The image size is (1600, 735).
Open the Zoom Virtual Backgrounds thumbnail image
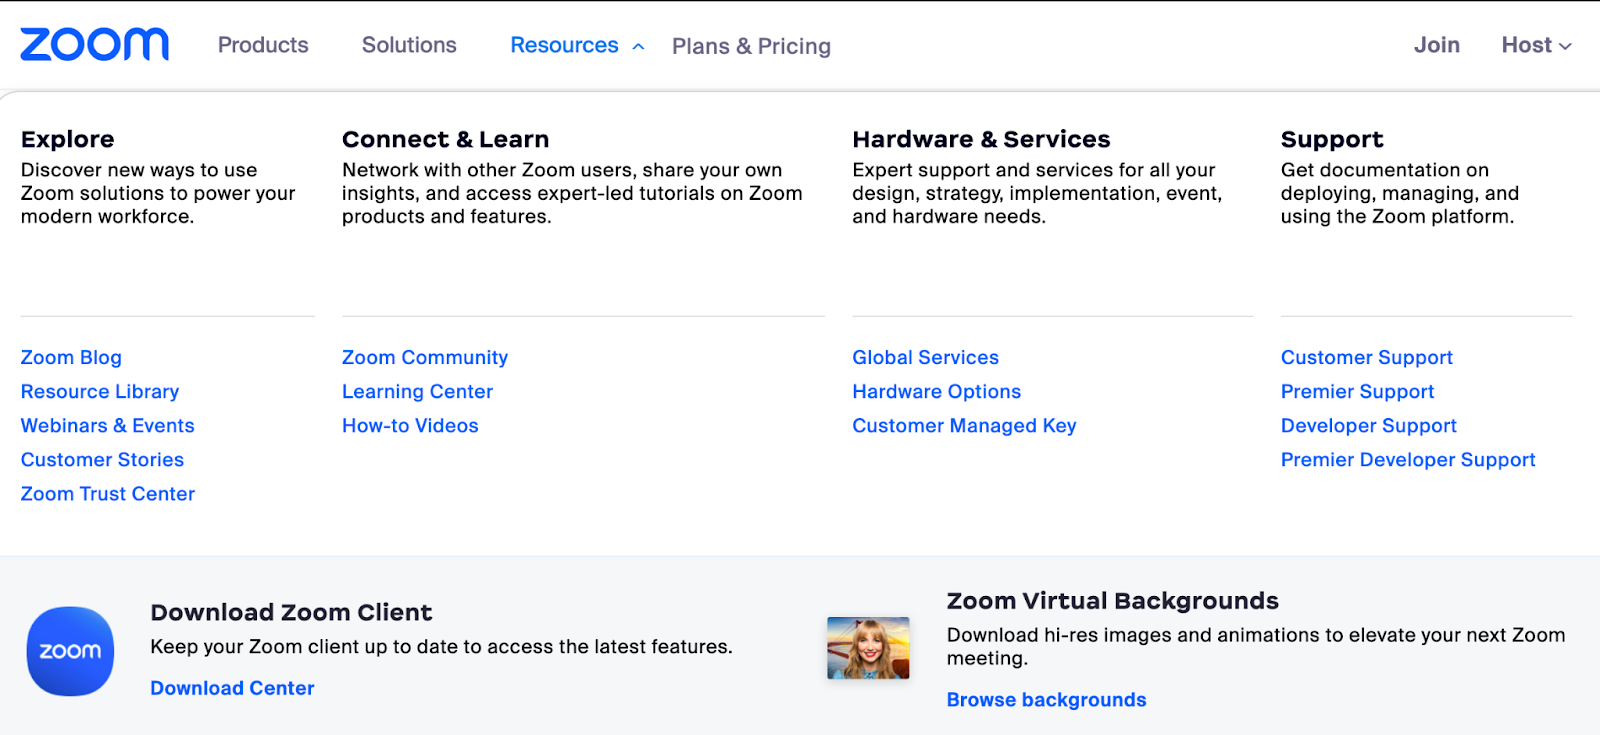click(868, 648)
